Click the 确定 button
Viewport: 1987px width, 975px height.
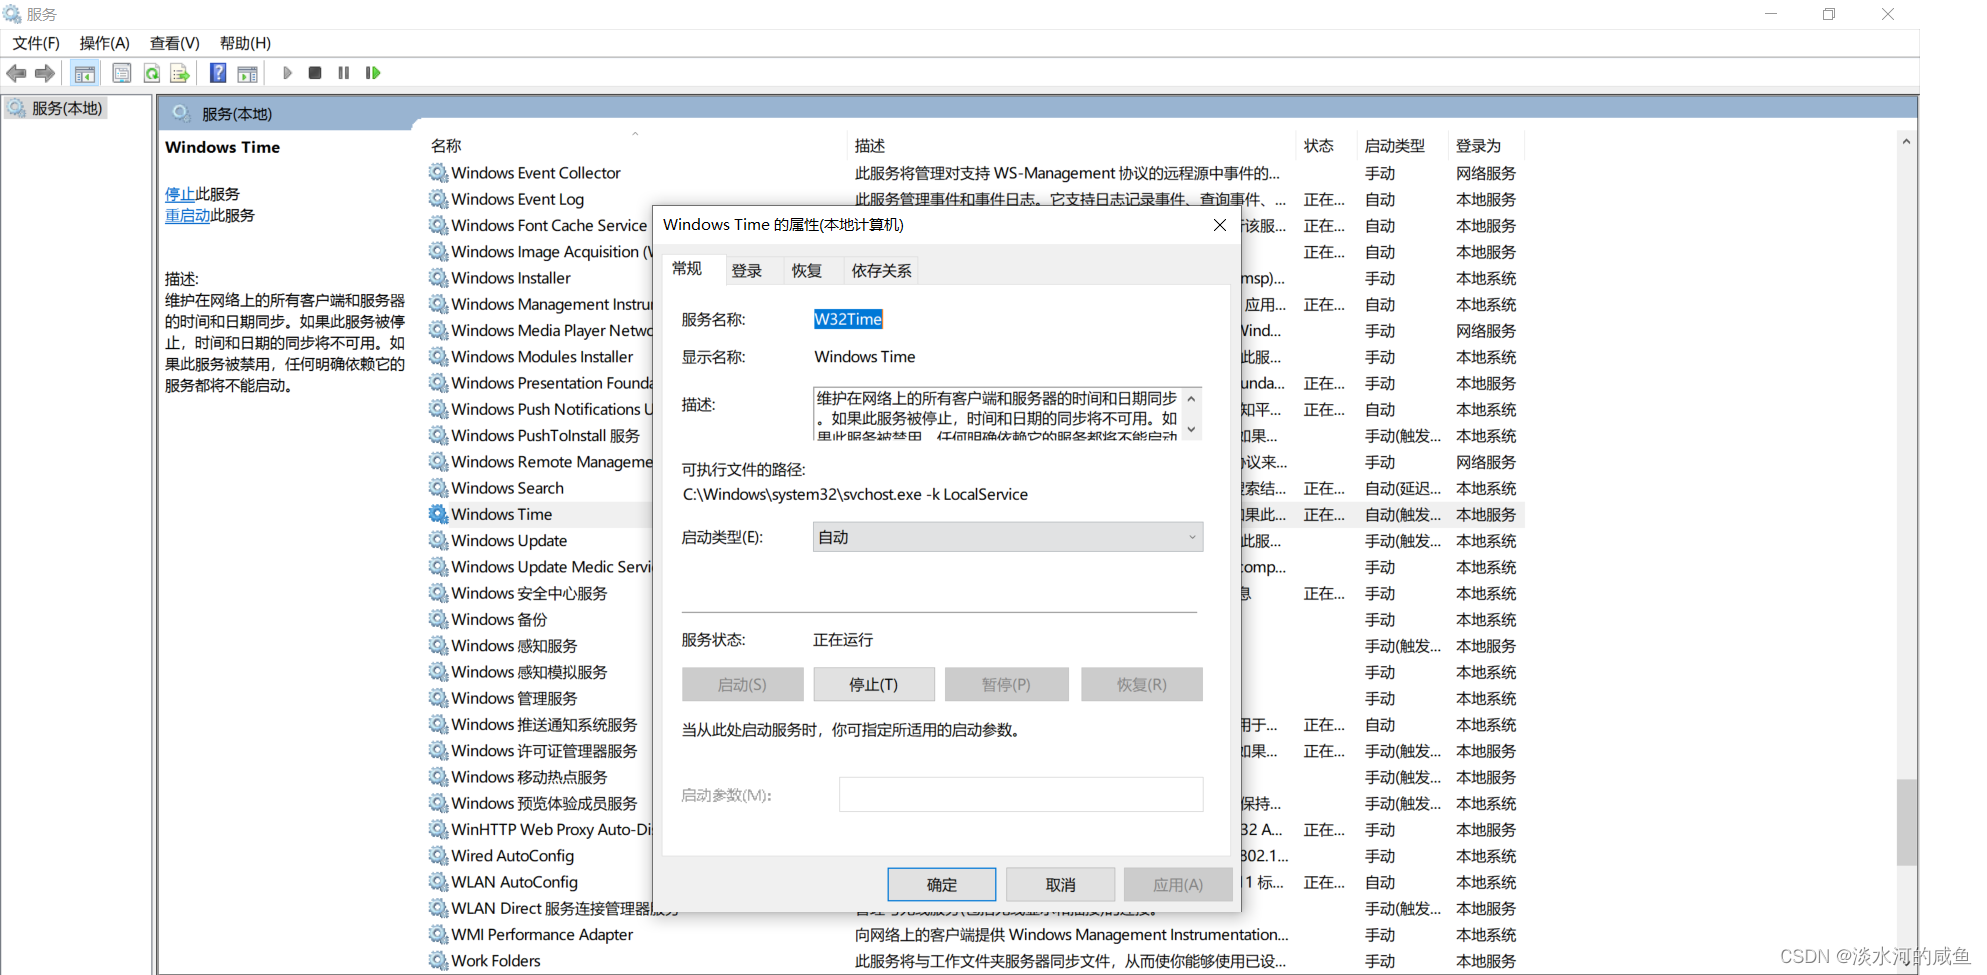click(x=942, y=885)
